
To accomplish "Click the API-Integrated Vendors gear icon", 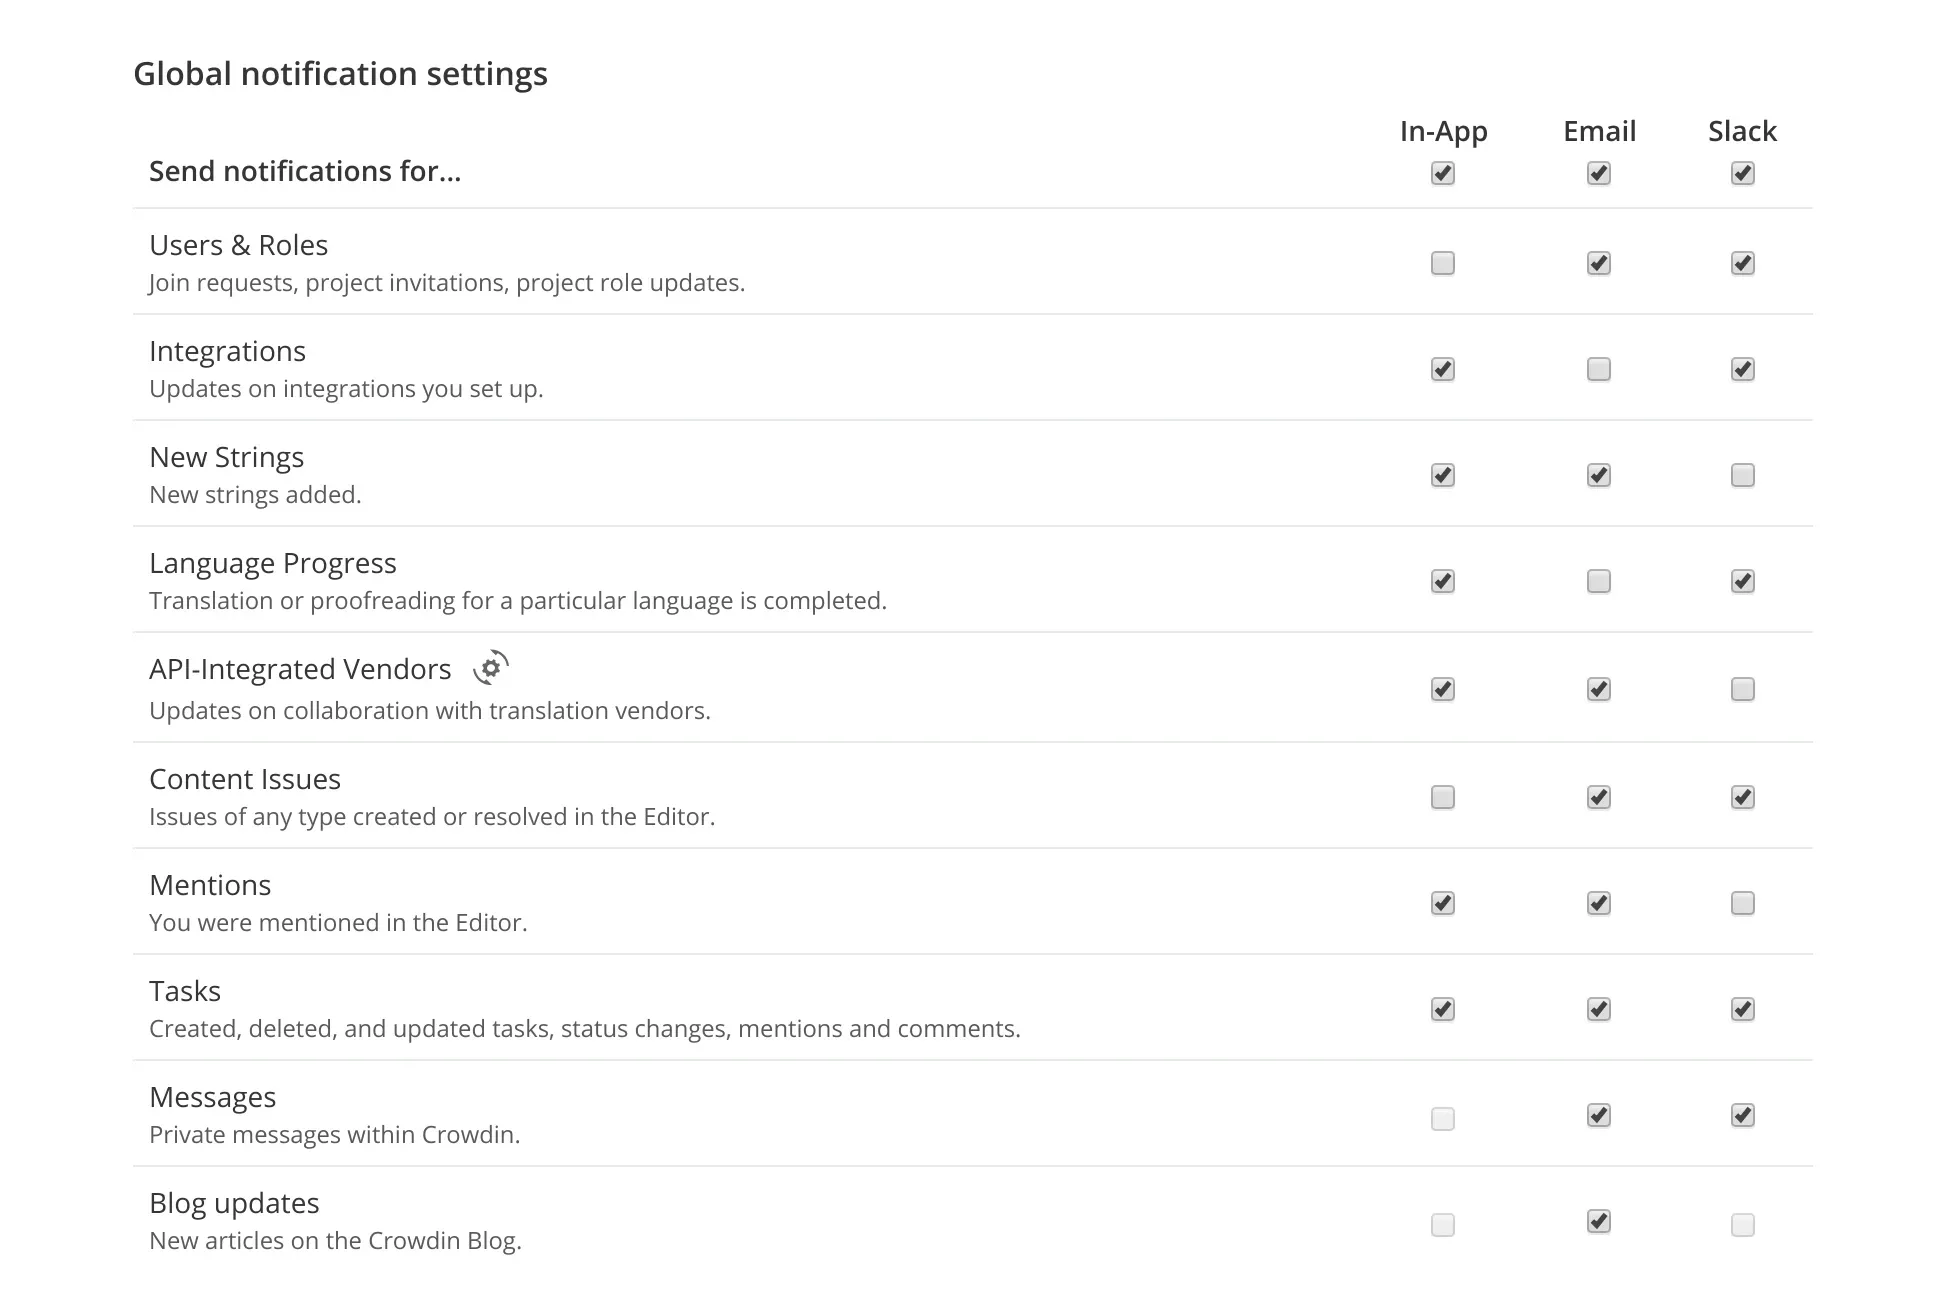I will tap(490, 668).
